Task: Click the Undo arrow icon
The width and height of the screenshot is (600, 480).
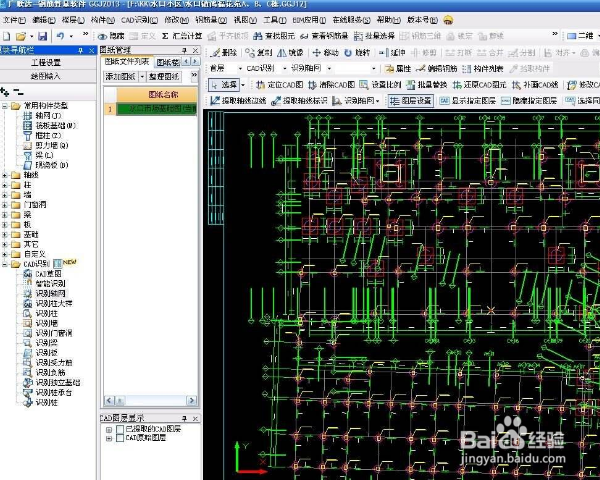Action: (x=60, y=36)
